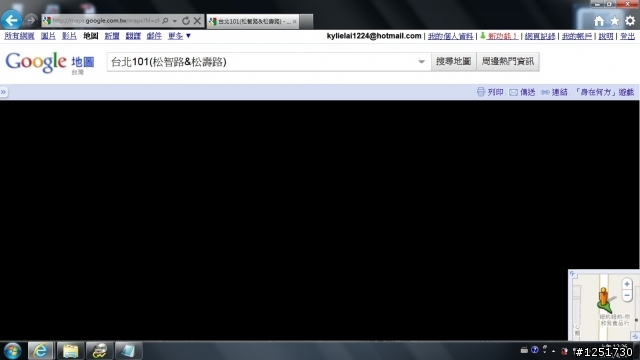640x360 pixels.
Task: Open the 網頁記錄 link
Action: pyautogui.click(x=540, y=36)
